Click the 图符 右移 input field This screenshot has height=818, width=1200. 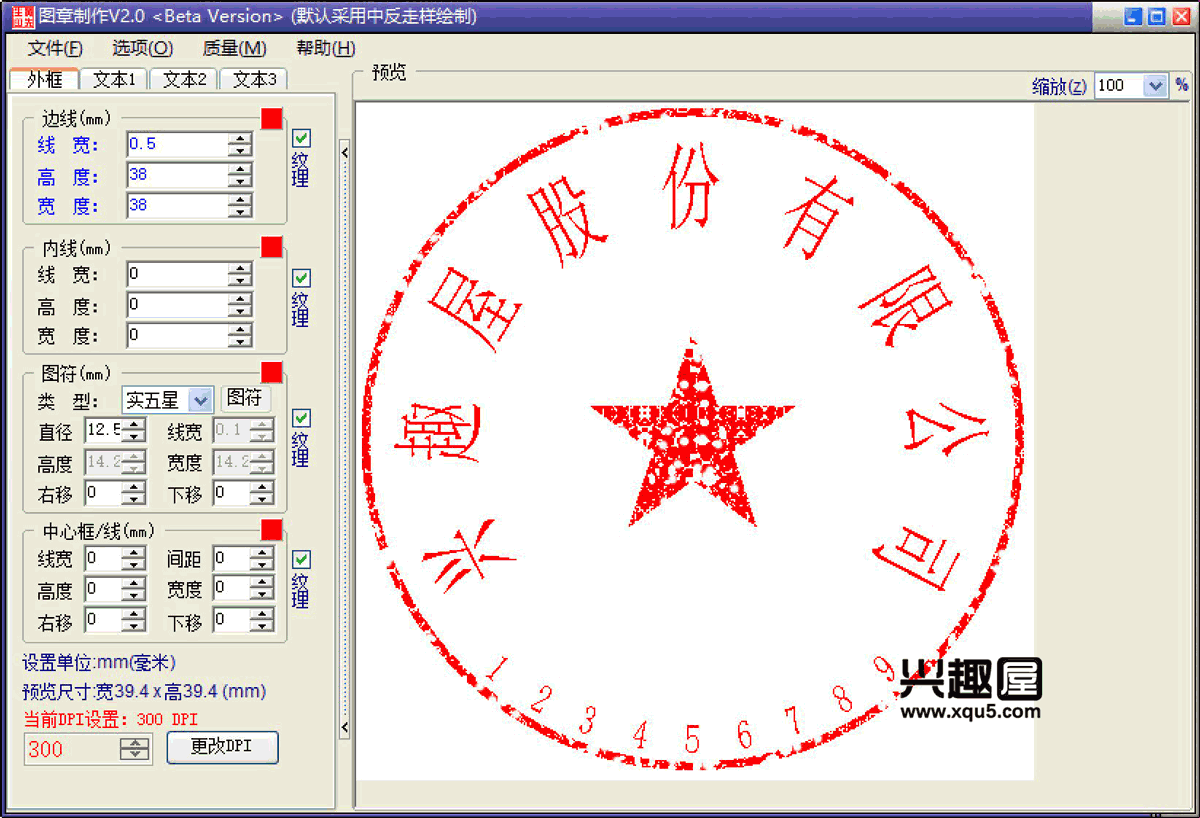103,492
